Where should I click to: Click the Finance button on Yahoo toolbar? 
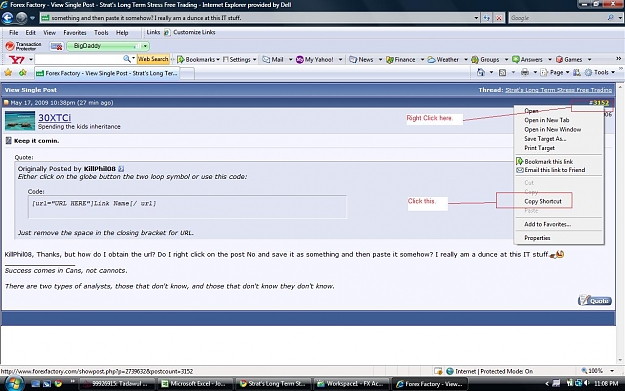(401, 59)
